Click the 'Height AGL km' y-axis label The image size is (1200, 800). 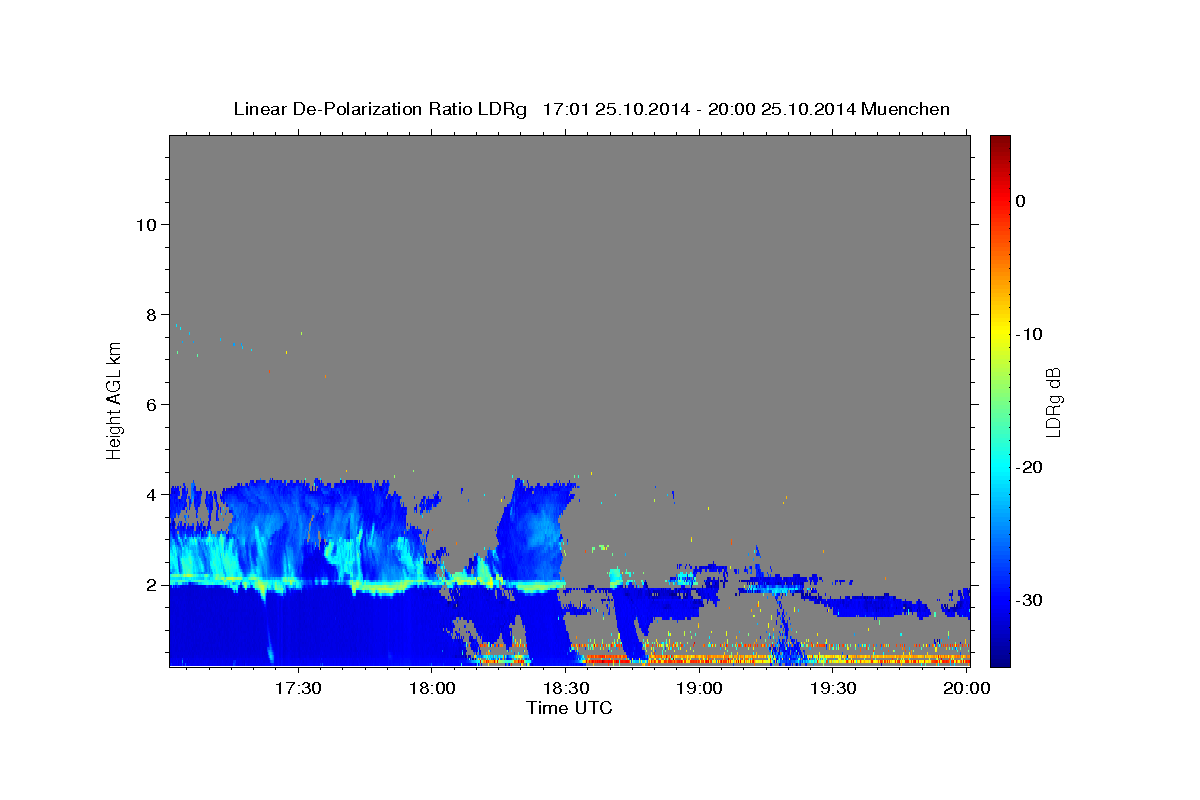pyautogui.click(x=114, y=399)
